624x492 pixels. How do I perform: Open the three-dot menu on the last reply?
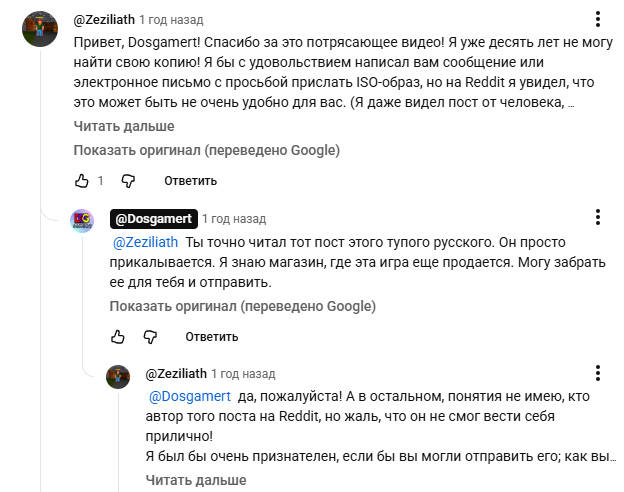[x=597, y=373]
